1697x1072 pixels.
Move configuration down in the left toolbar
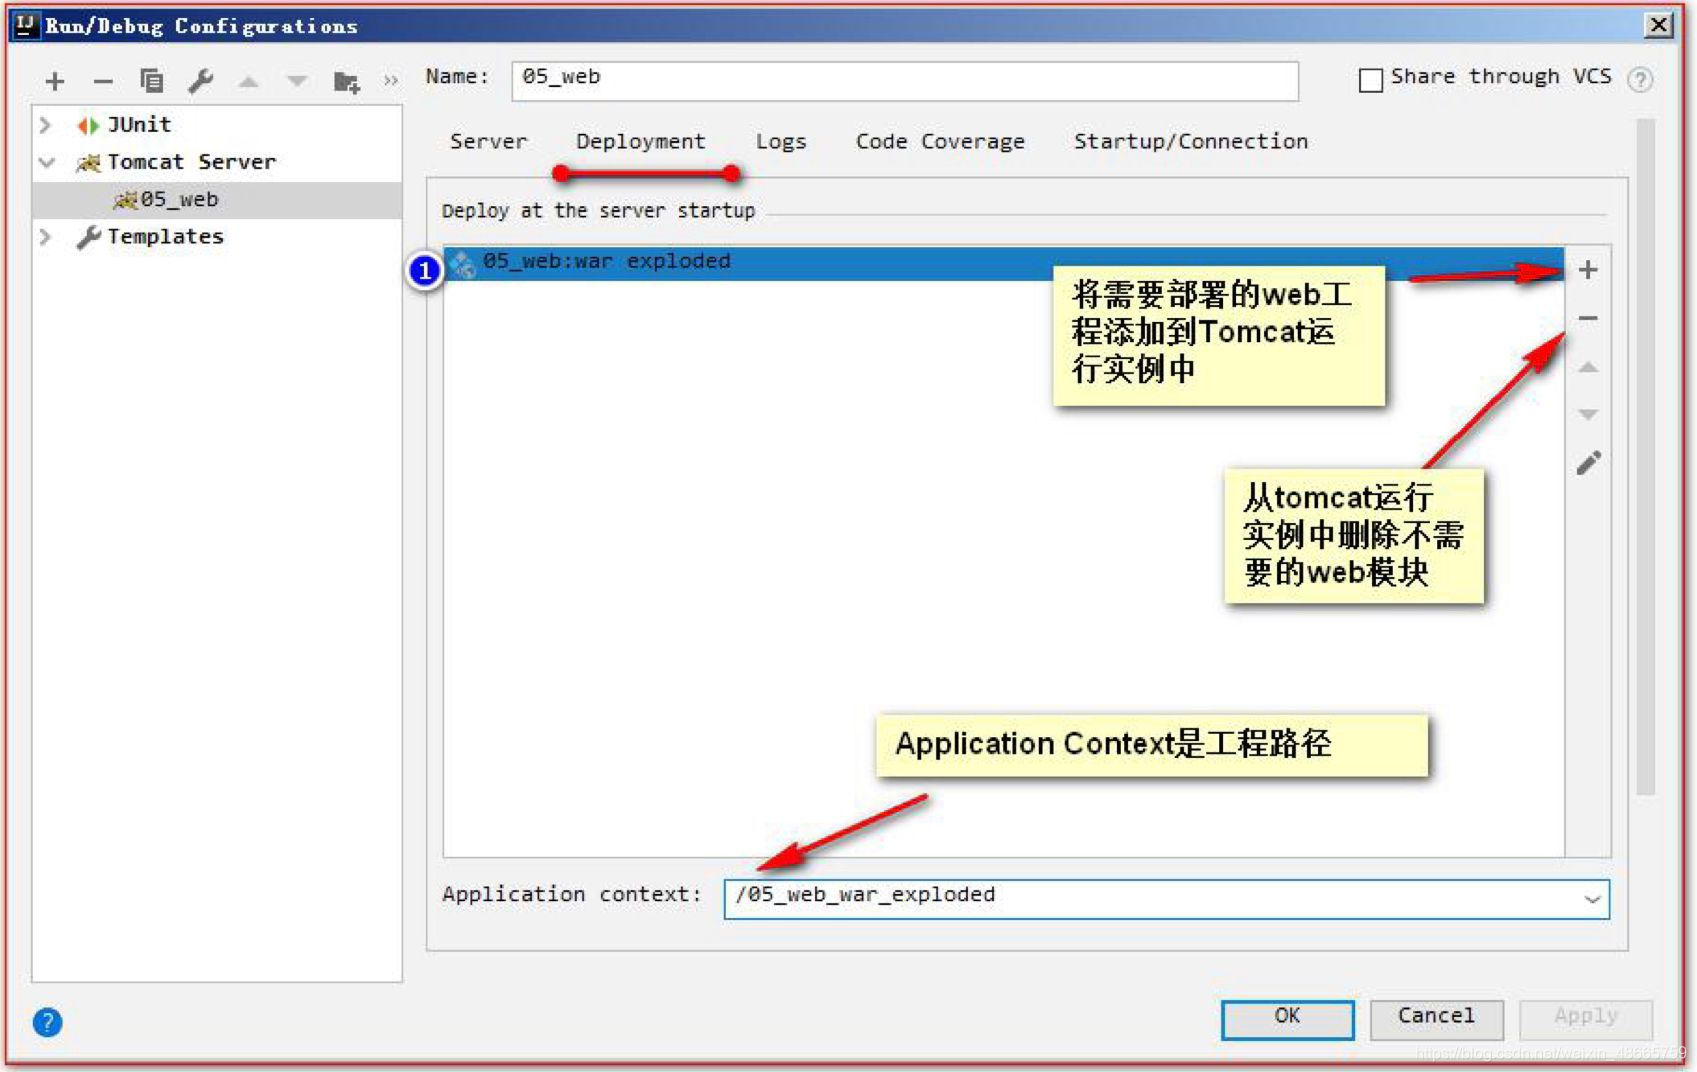(x=297, y=82)
